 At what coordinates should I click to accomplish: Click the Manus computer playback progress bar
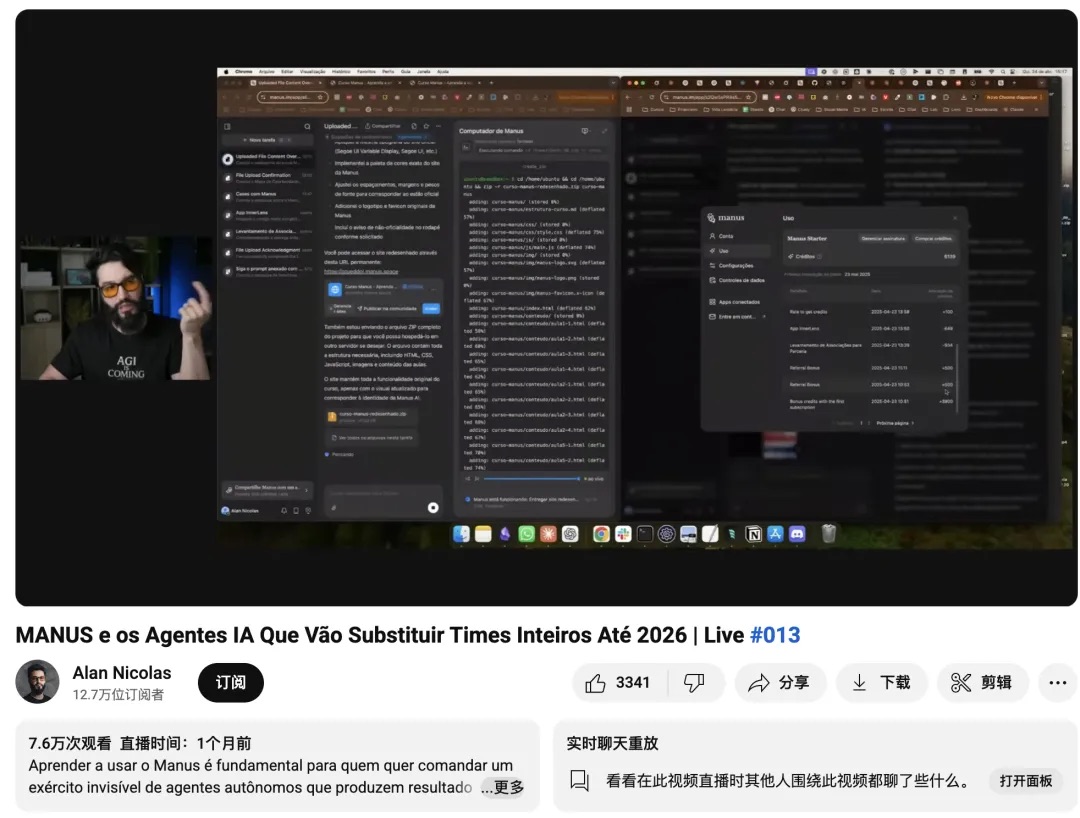[532, 479]
